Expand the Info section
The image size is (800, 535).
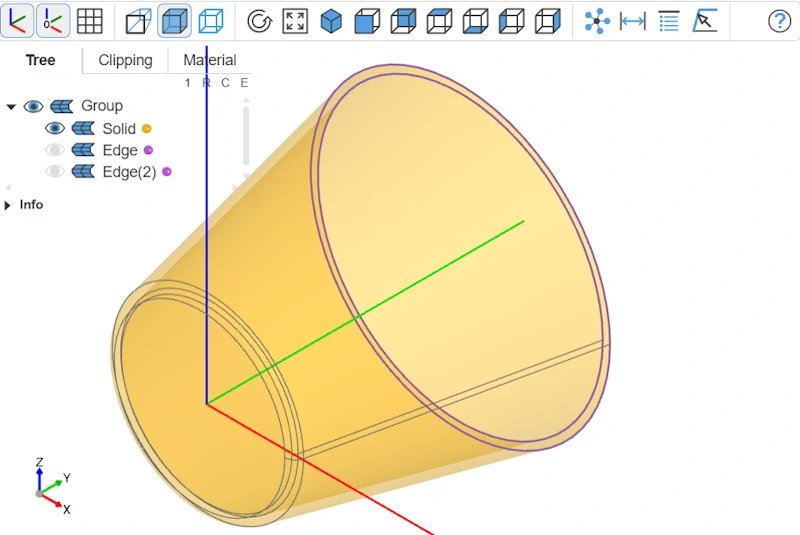click(9, 205)
